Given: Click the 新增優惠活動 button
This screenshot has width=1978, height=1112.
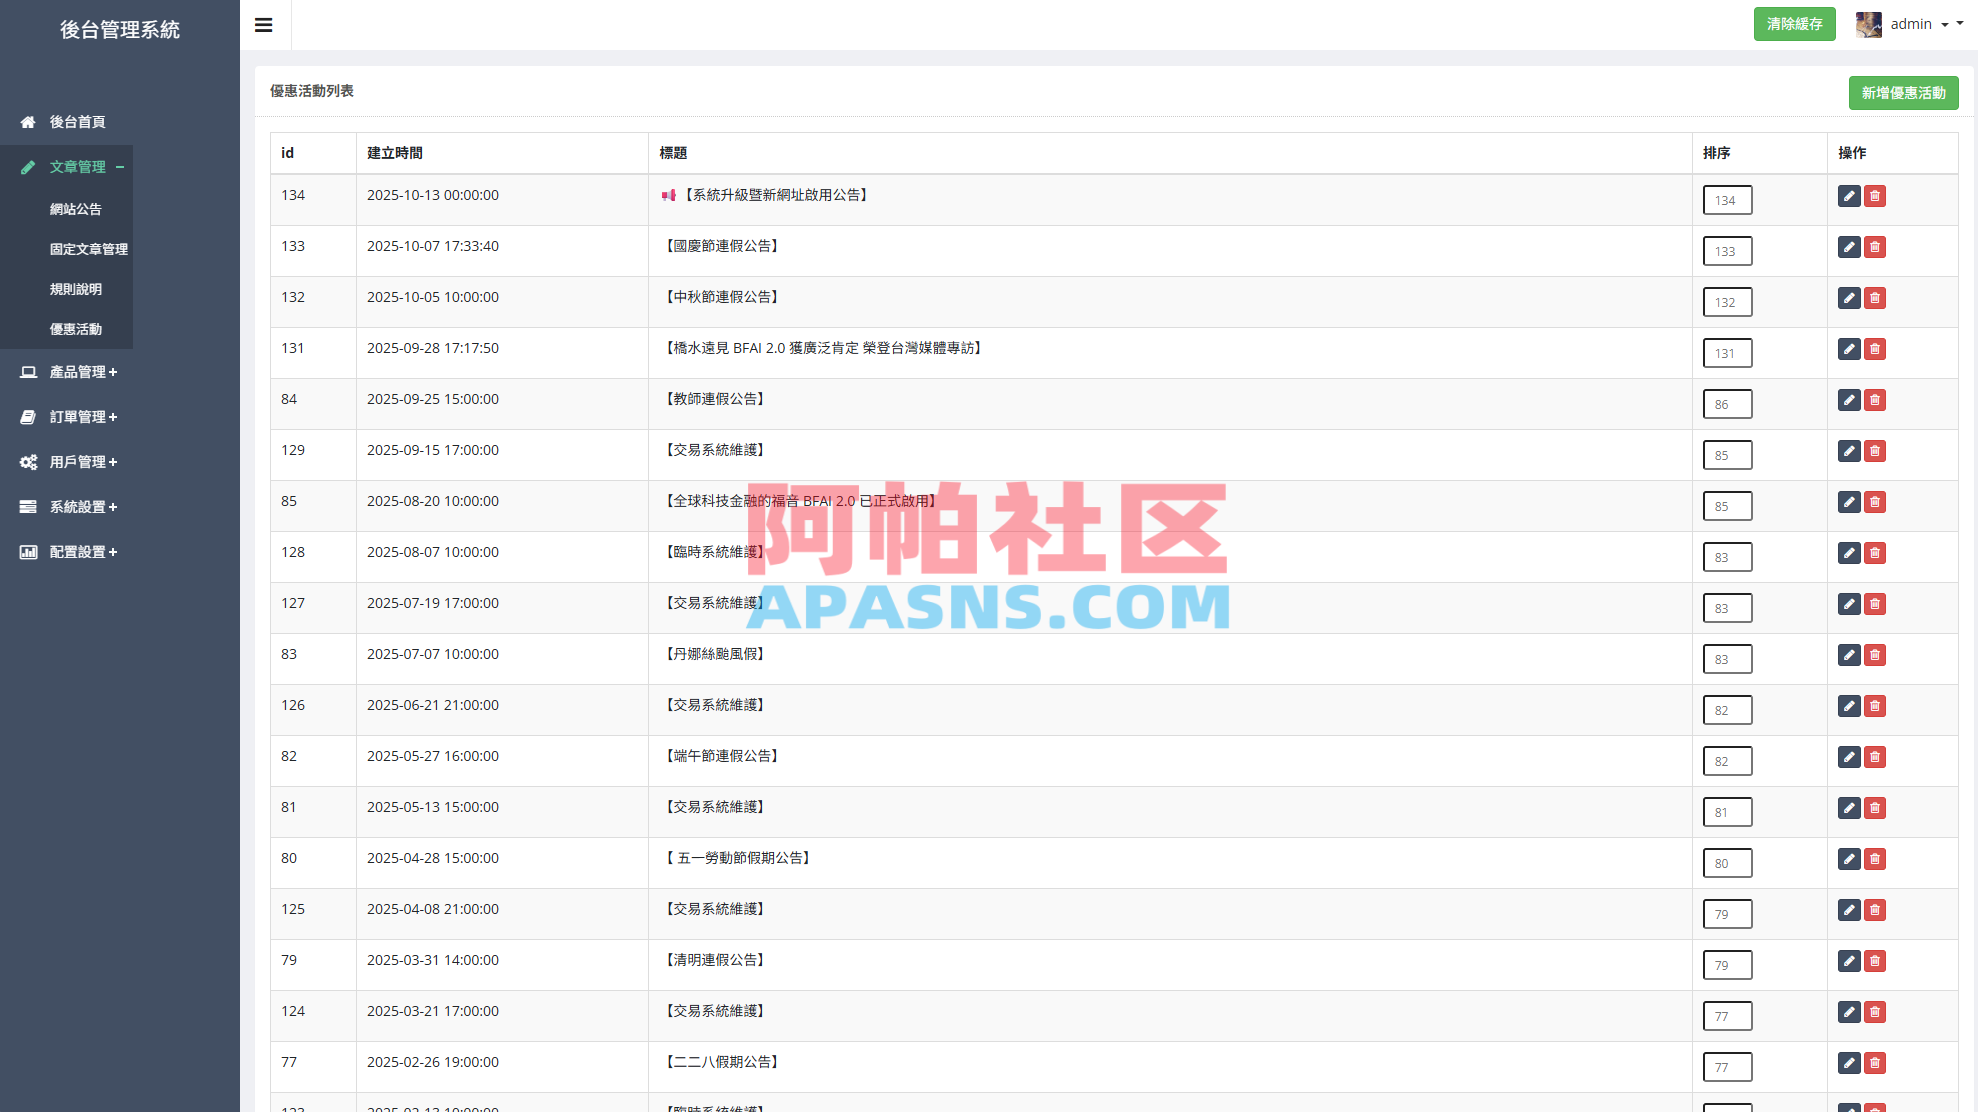Looking at the screenshot, I should (x=1903, y=92).
